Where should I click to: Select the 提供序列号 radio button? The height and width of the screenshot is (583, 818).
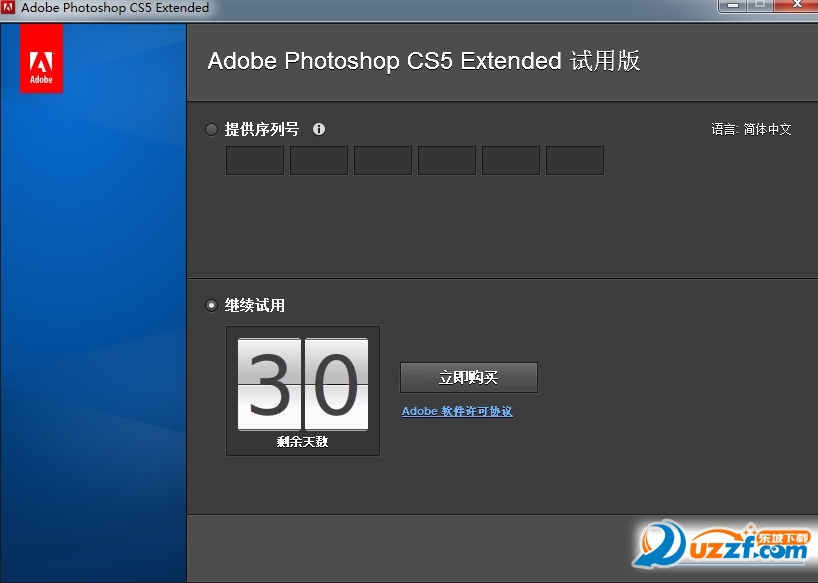[x=211, y=129]
